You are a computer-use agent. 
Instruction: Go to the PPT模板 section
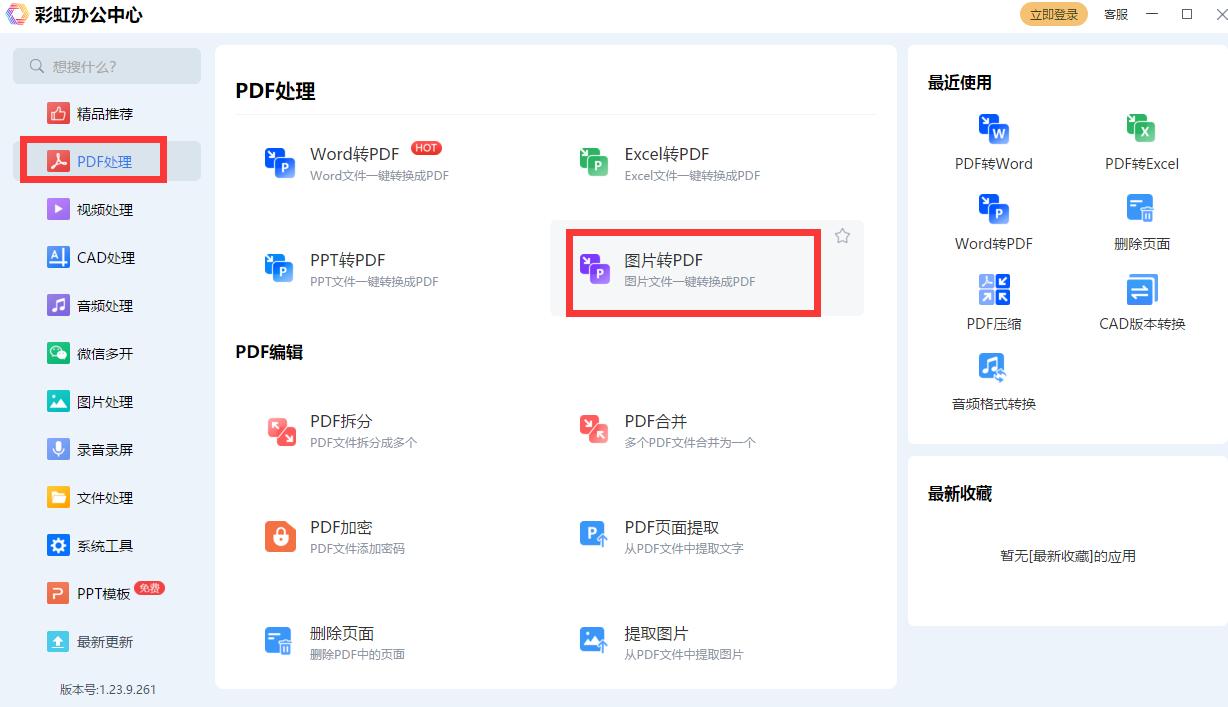tap(107, 593)
